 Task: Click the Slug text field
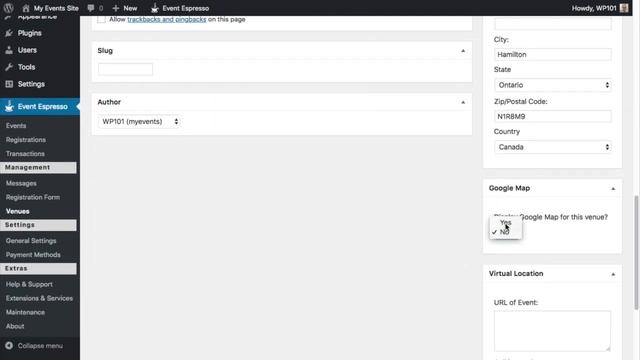tap(125, 69)
